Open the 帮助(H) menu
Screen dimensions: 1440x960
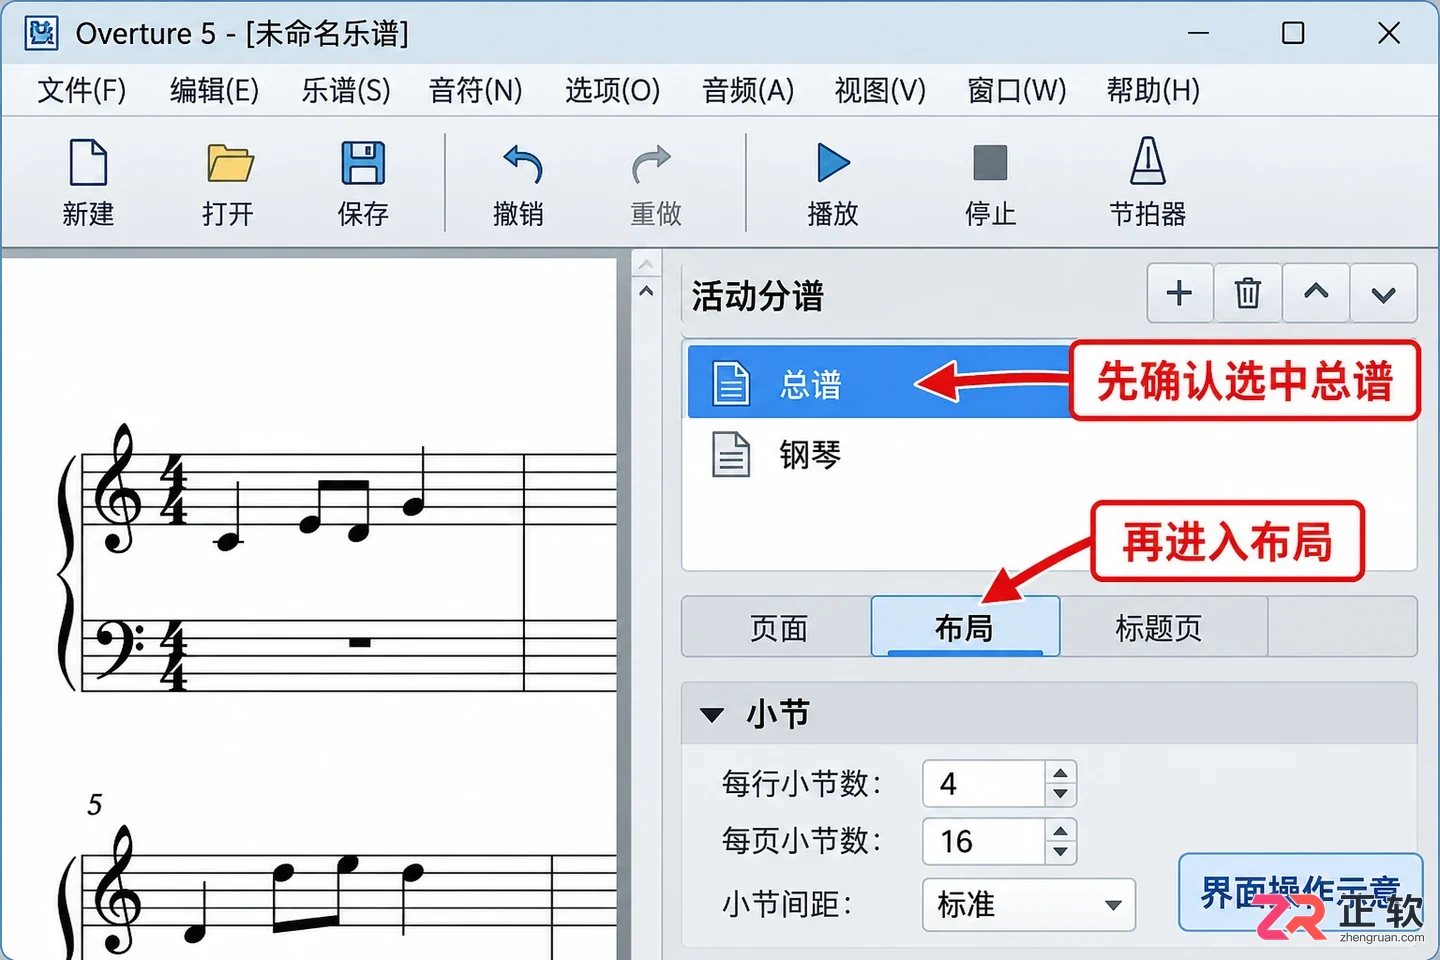pos(1153,90)
